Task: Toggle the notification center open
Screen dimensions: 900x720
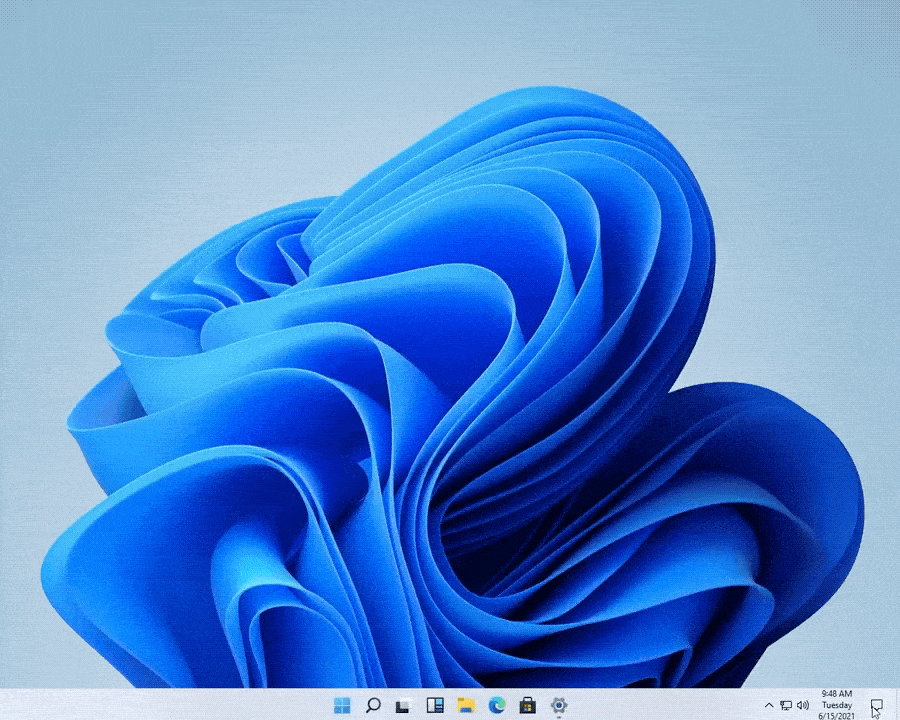Action: (x=877, y=703)
